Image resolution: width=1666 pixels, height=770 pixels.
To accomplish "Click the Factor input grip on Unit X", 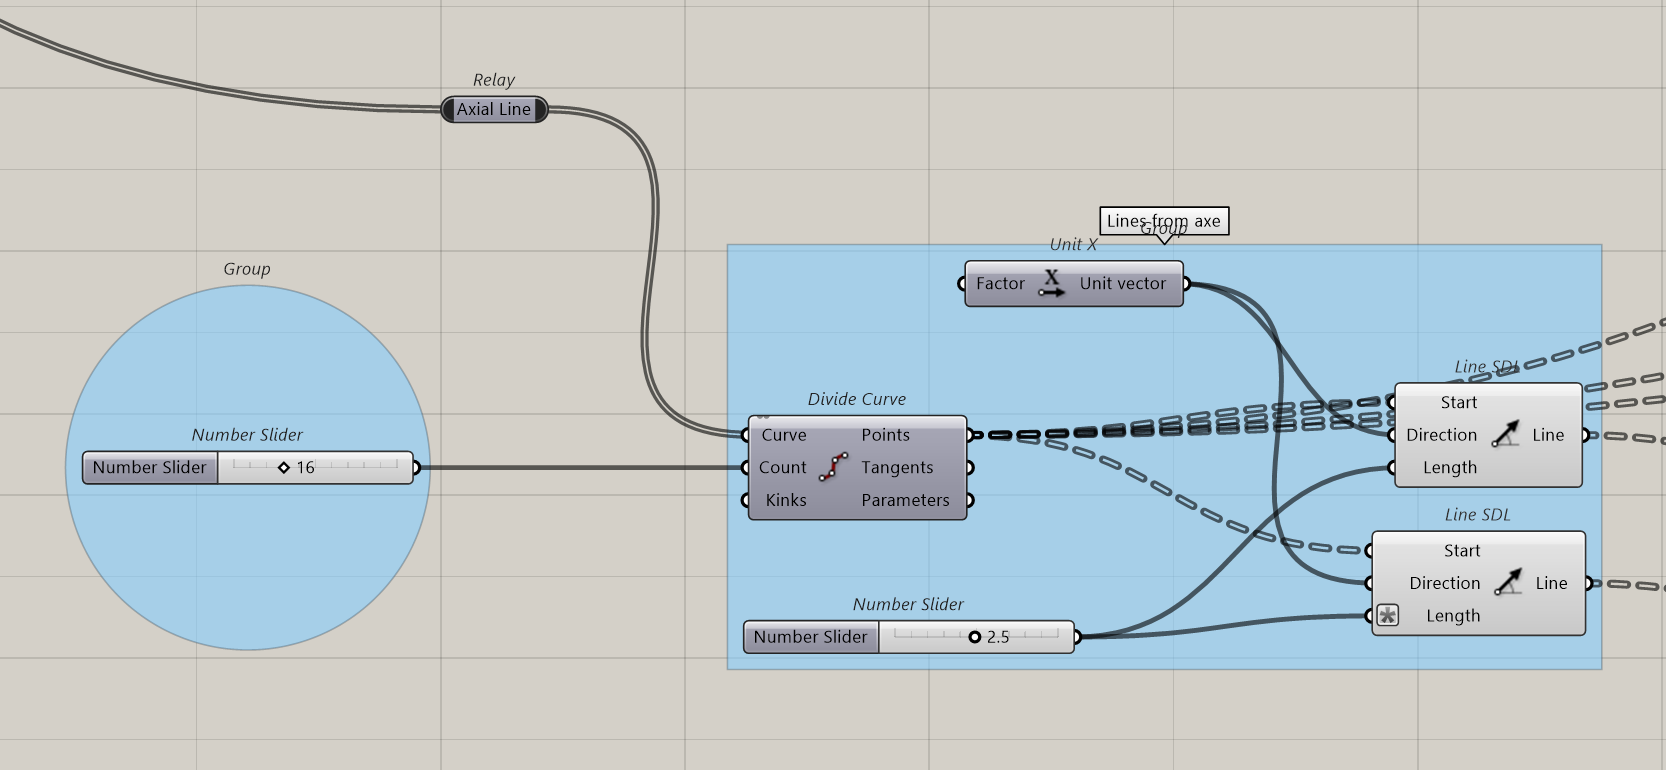I will pyautogui.click(x=962, y=283).
